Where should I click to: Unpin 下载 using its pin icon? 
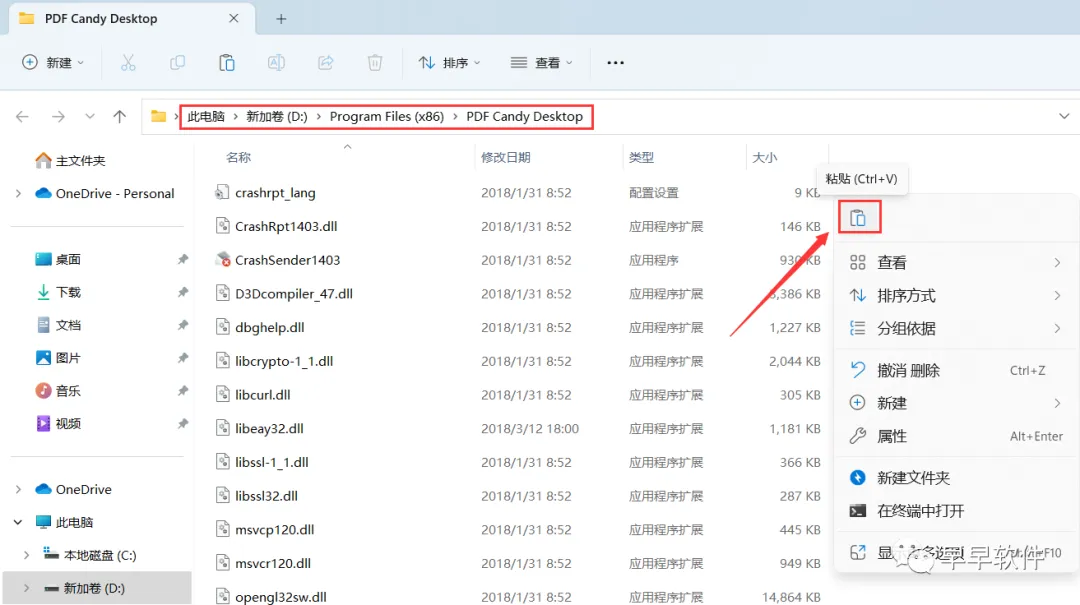[183, 292]
